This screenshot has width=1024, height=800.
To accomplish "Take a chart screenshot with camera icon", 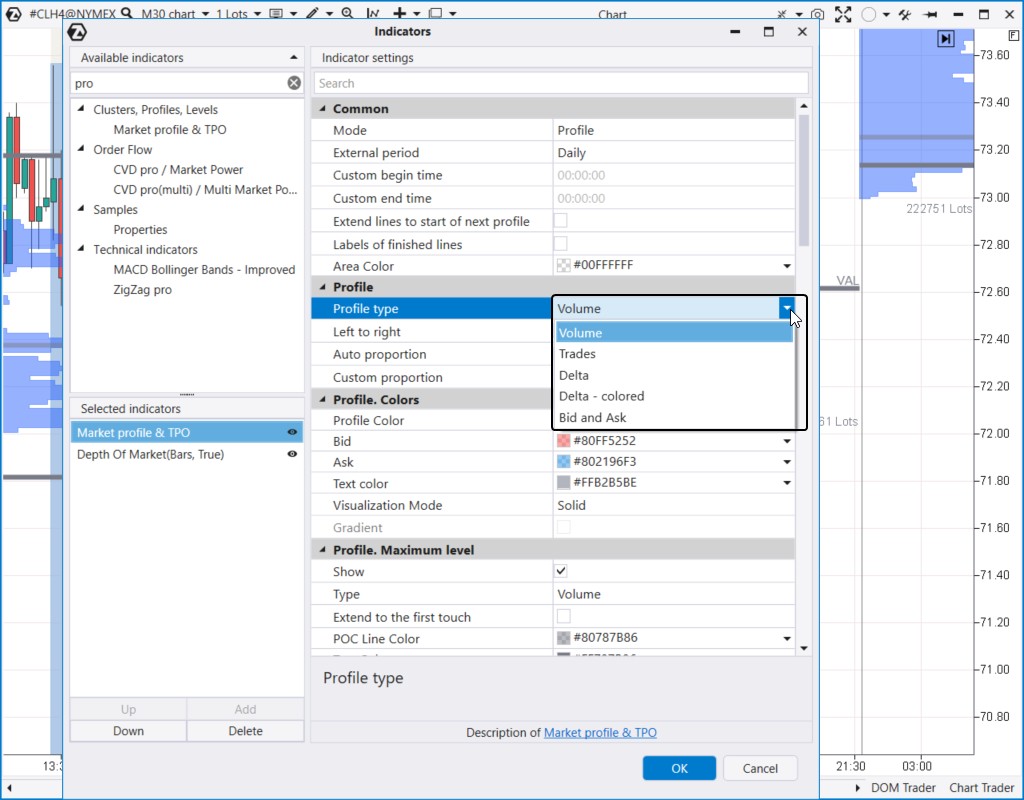I will coord(818,14).
